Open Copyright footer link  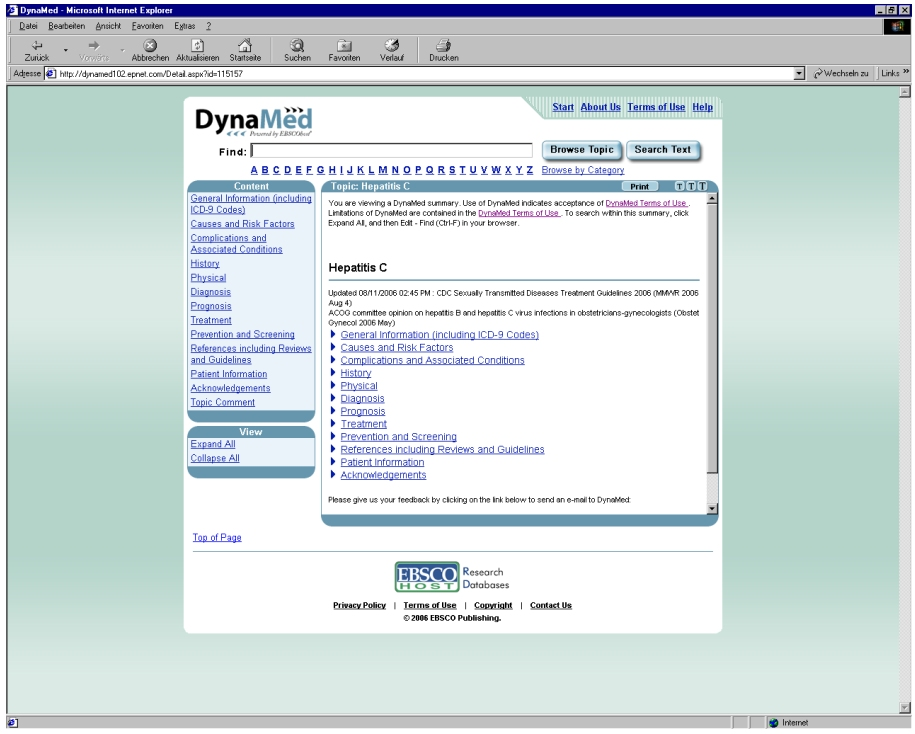pyautogui.click(x=493, y=605)
